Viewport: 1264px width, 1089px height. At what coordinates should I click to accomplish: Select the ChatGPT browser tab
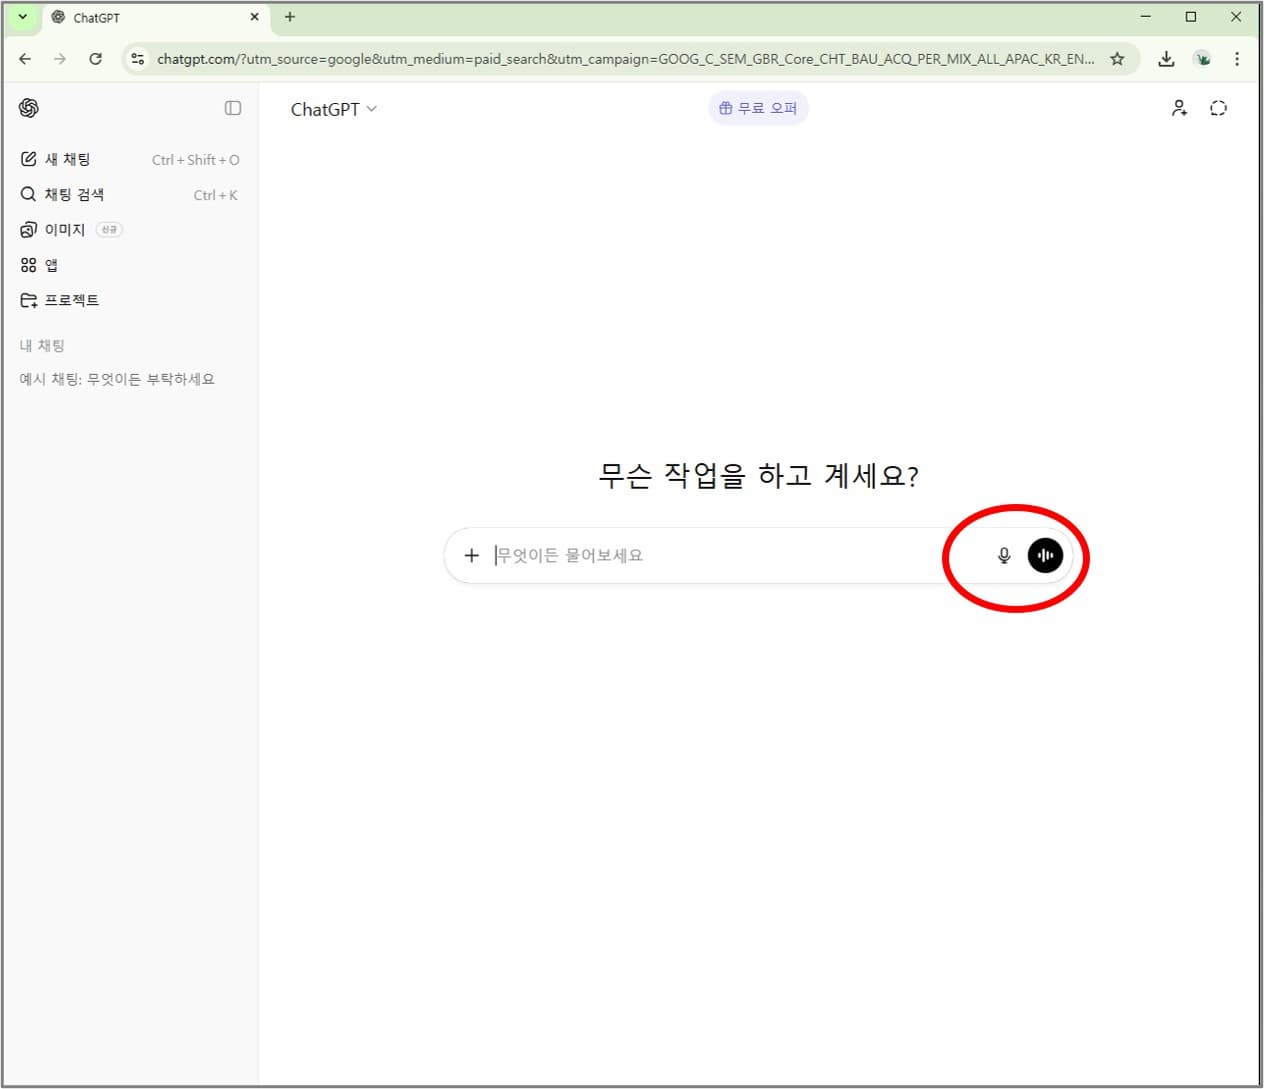click(155, 18)
